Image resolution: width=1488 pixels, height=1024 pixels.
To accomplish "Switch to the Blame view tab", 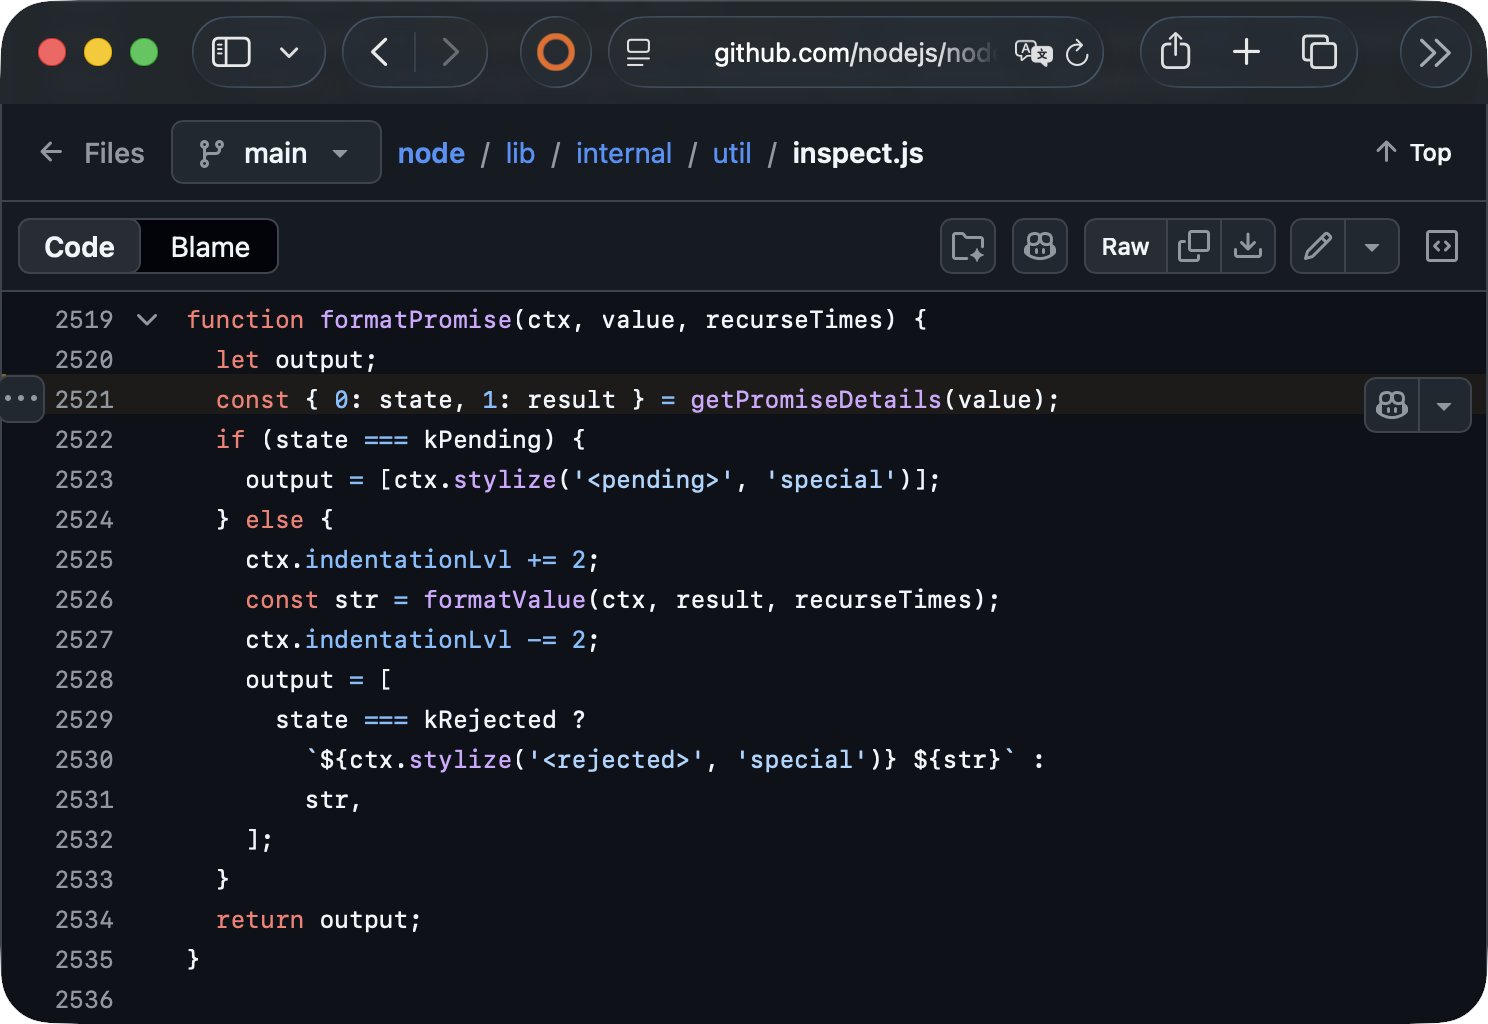I will pos(210,247).
